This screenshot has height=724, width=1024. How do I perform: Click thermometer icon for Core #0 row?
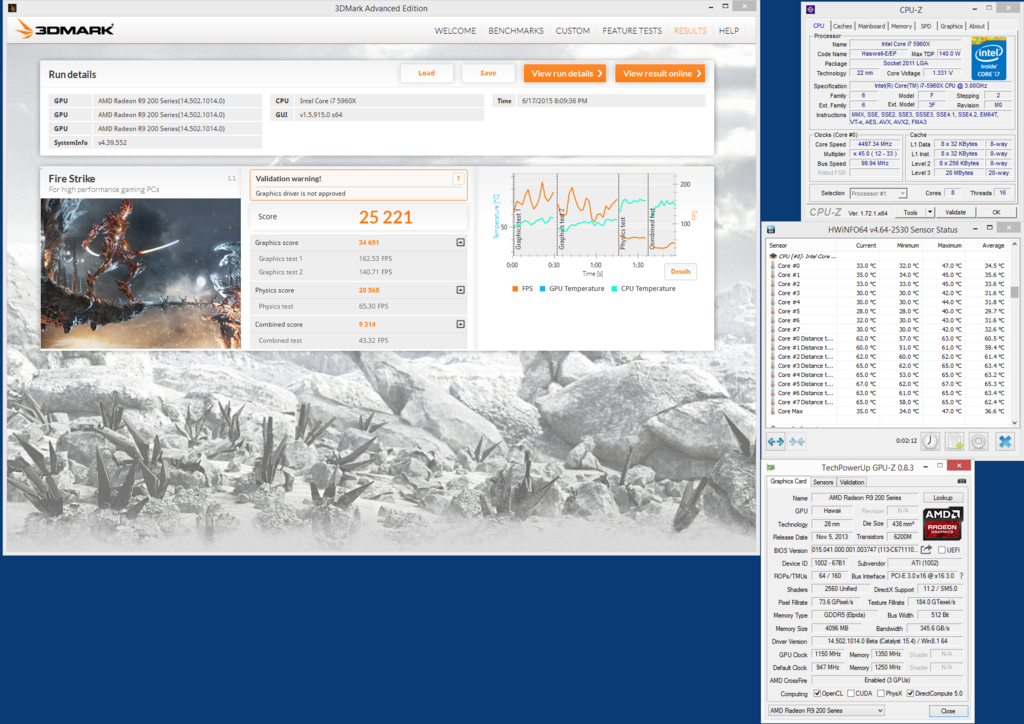click(773, 266)
